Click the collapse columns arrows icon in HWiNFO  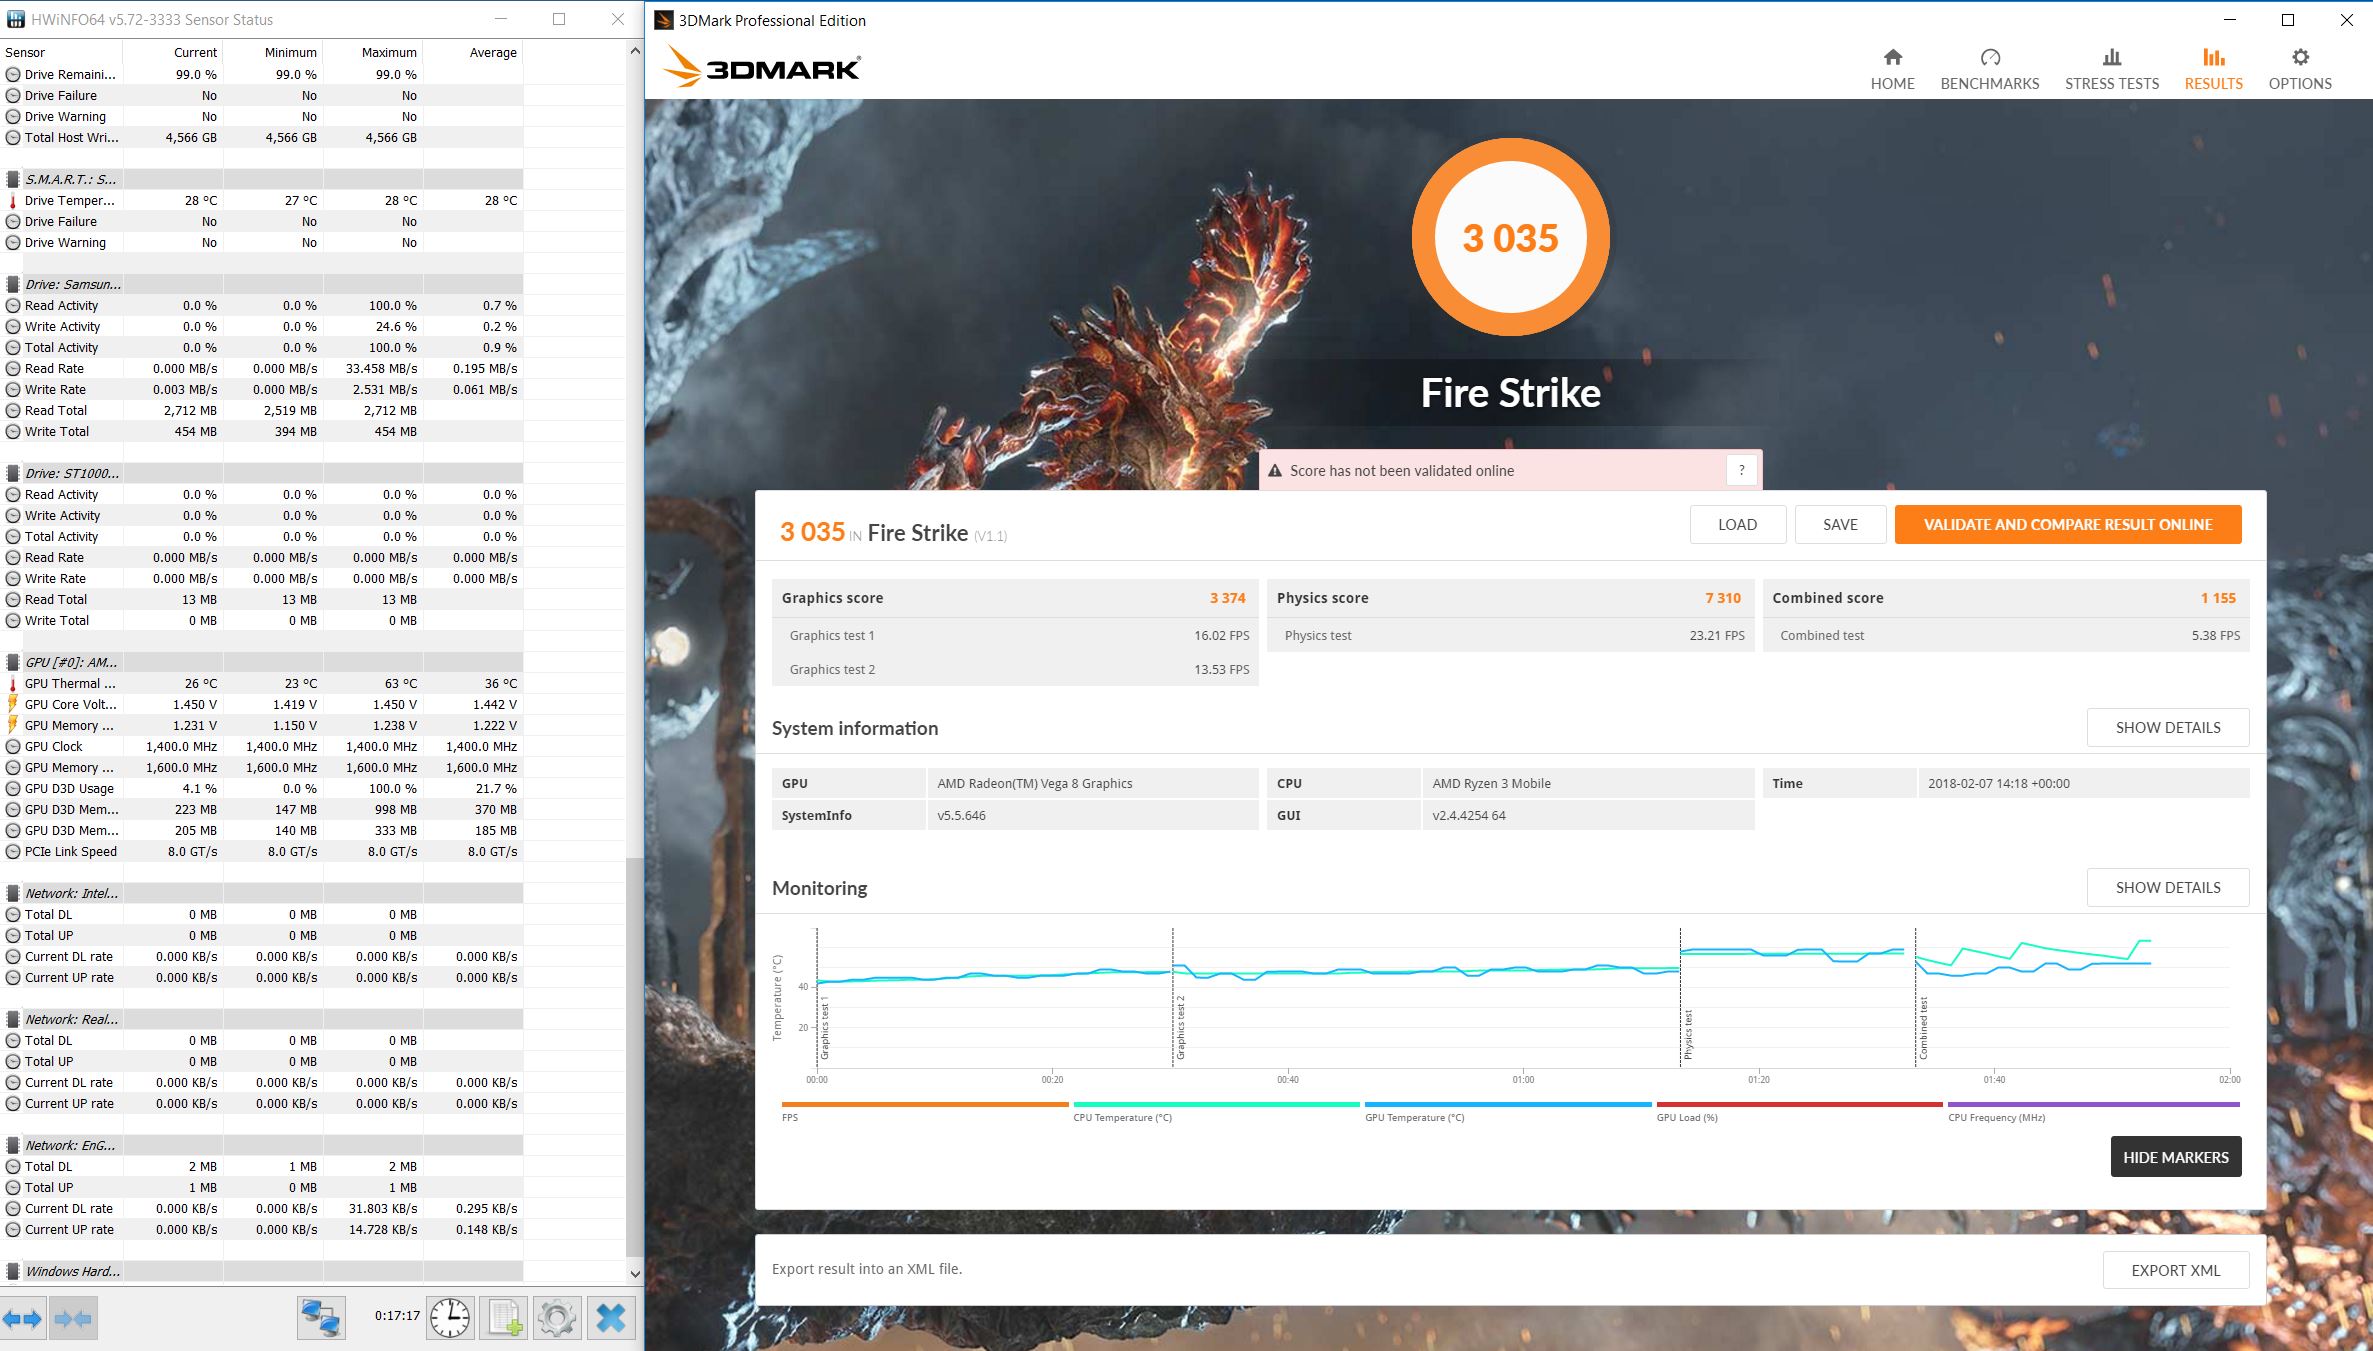point(73,1319)
